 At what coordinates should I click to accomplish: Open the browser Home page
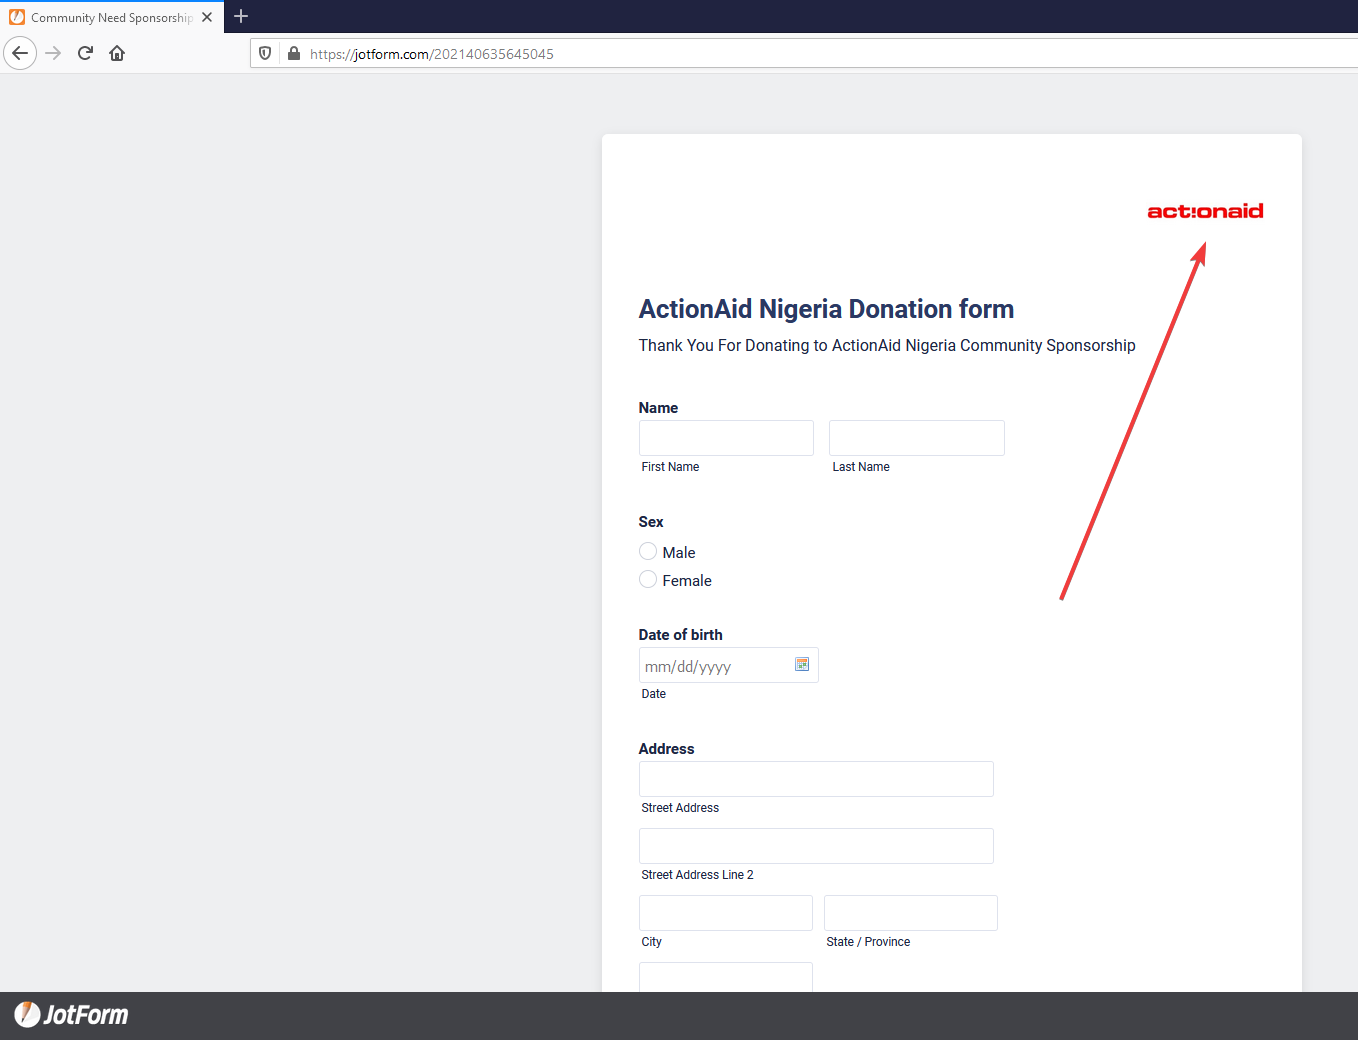116,53
